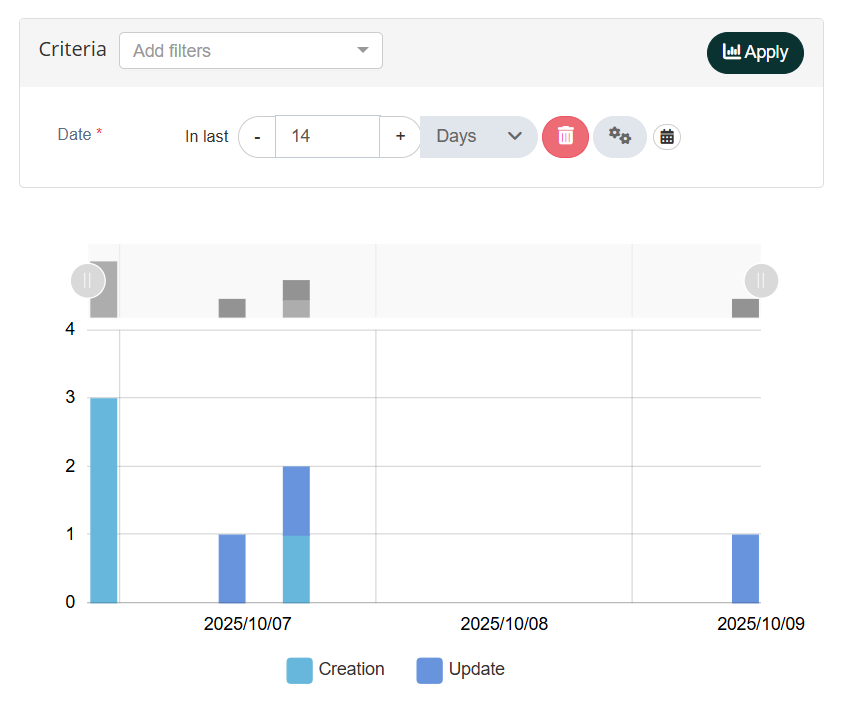Image resolution: width=848 pixels, height=723 pixels.
Task: Toggle the Creation series in the legend
Action: click(x=351, y=670)
